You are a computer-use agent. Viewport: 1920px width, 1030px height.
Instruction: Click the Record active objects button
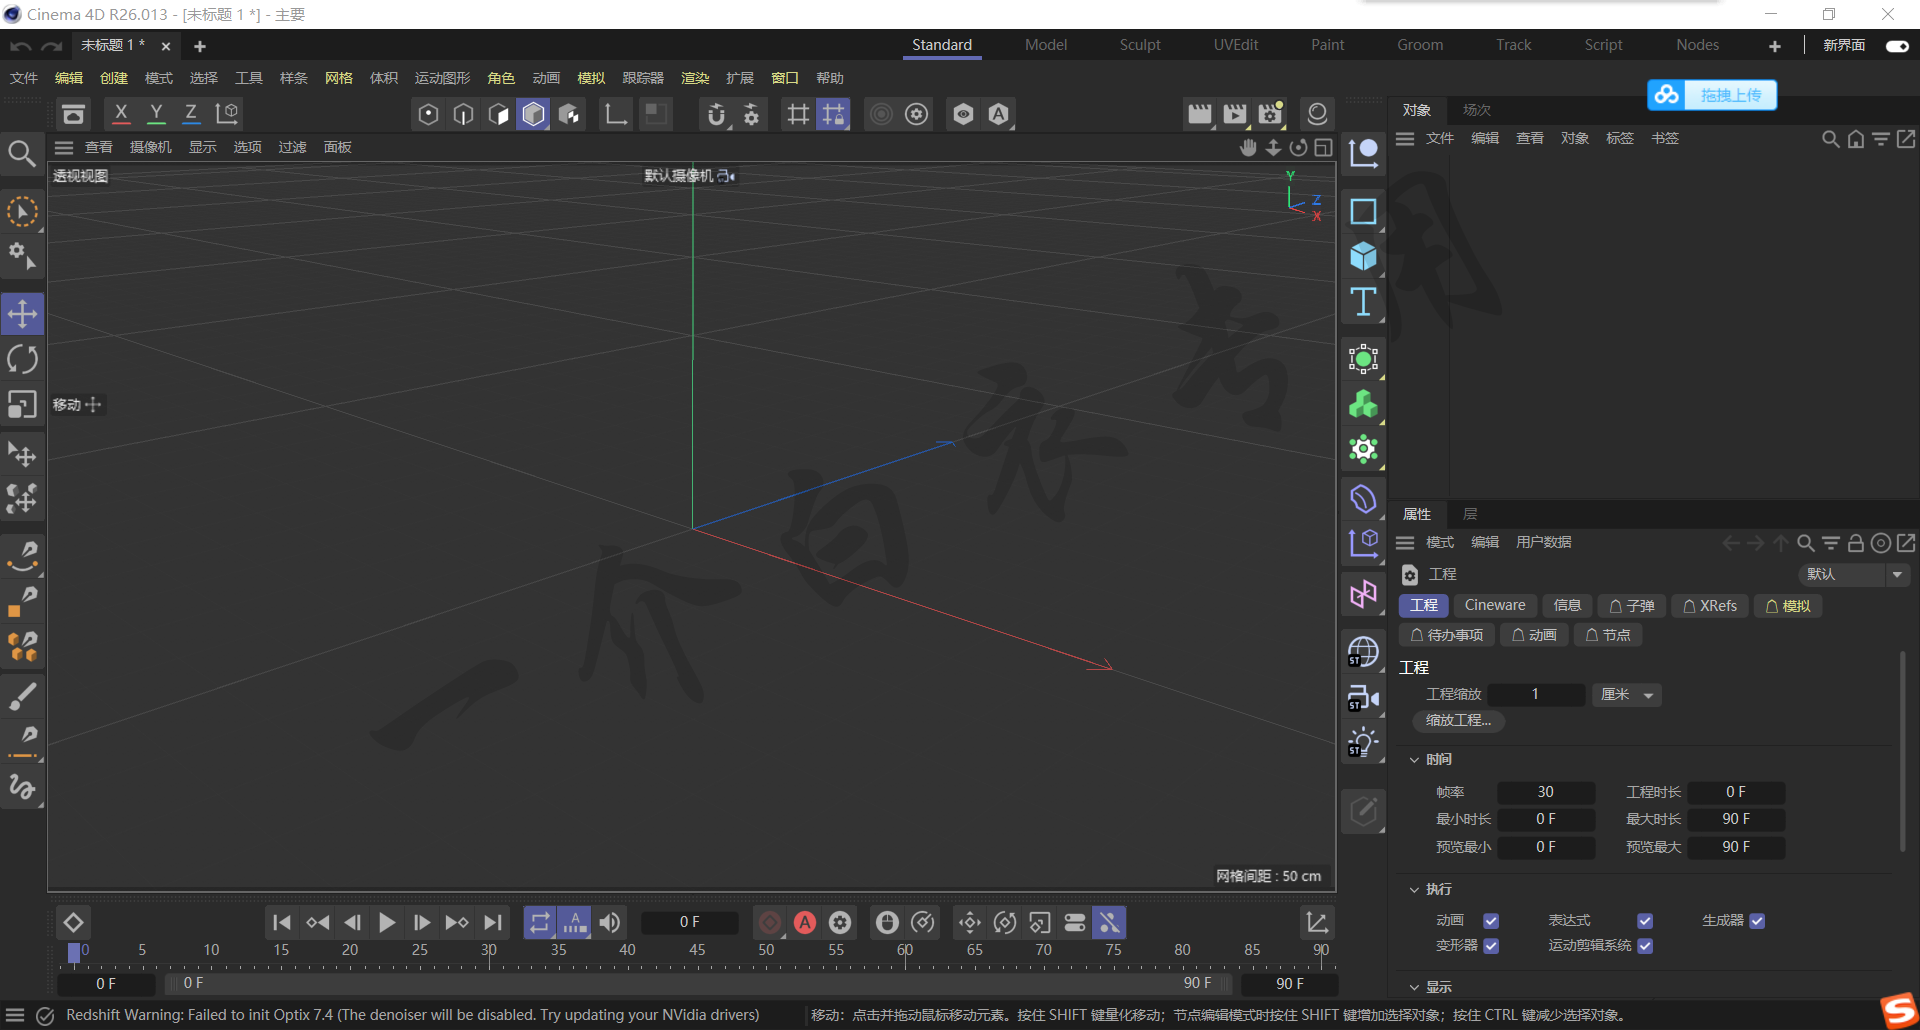point(770,922)
